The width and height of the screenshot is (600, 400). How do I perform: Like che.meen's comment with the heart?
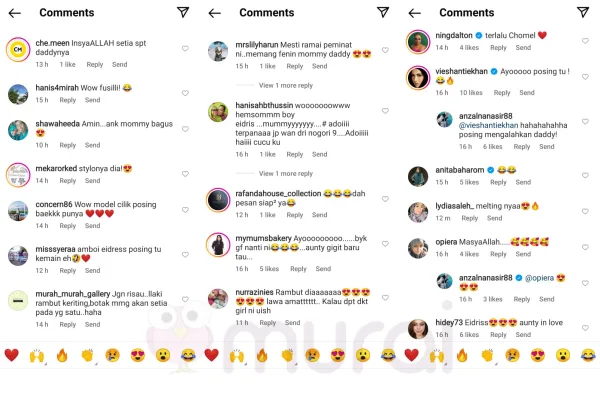(x=185, y=49)
